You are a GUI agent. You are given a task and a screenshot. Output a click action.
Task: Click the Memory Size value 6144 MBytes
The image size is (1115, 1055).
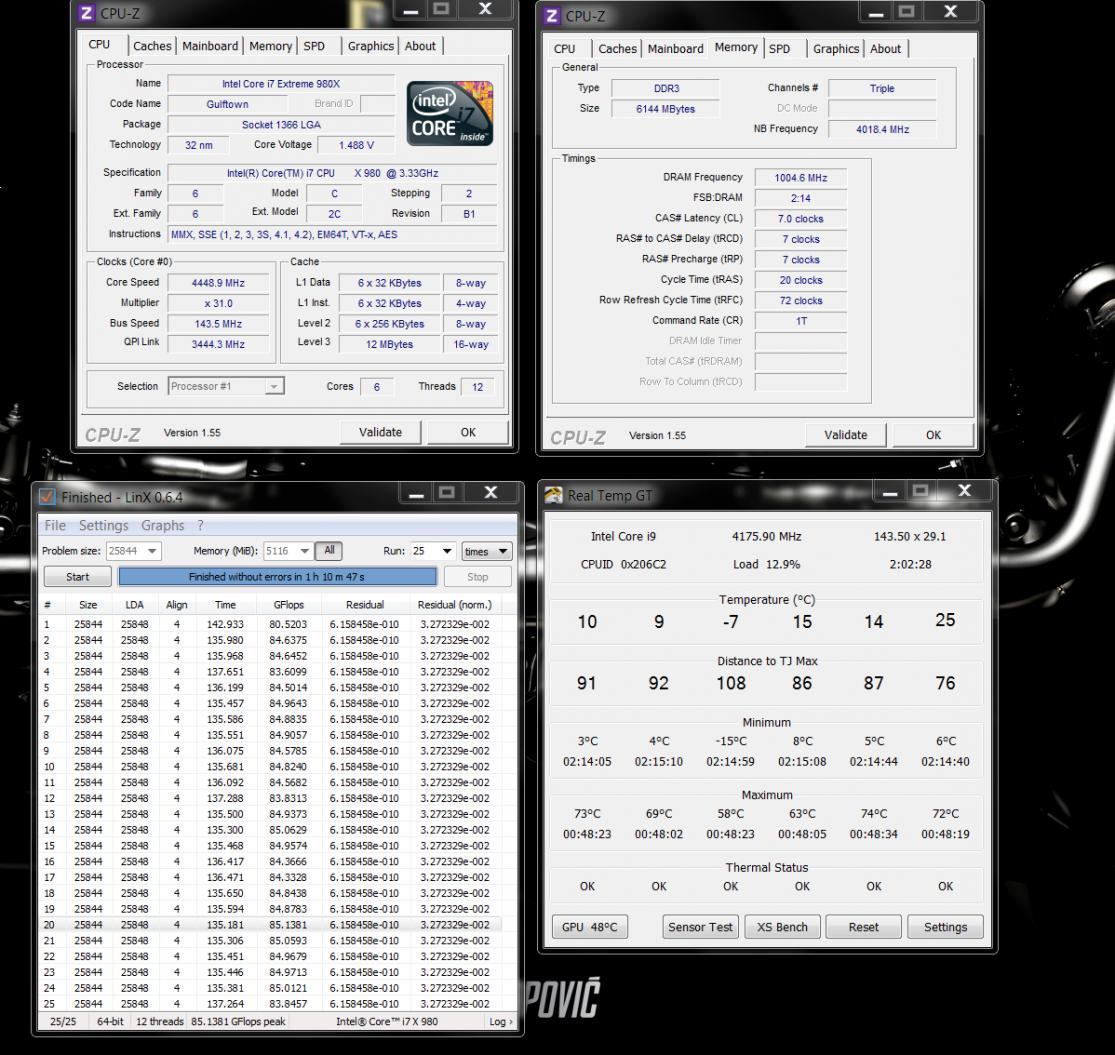pyautogui.click(x=666, y=109)
